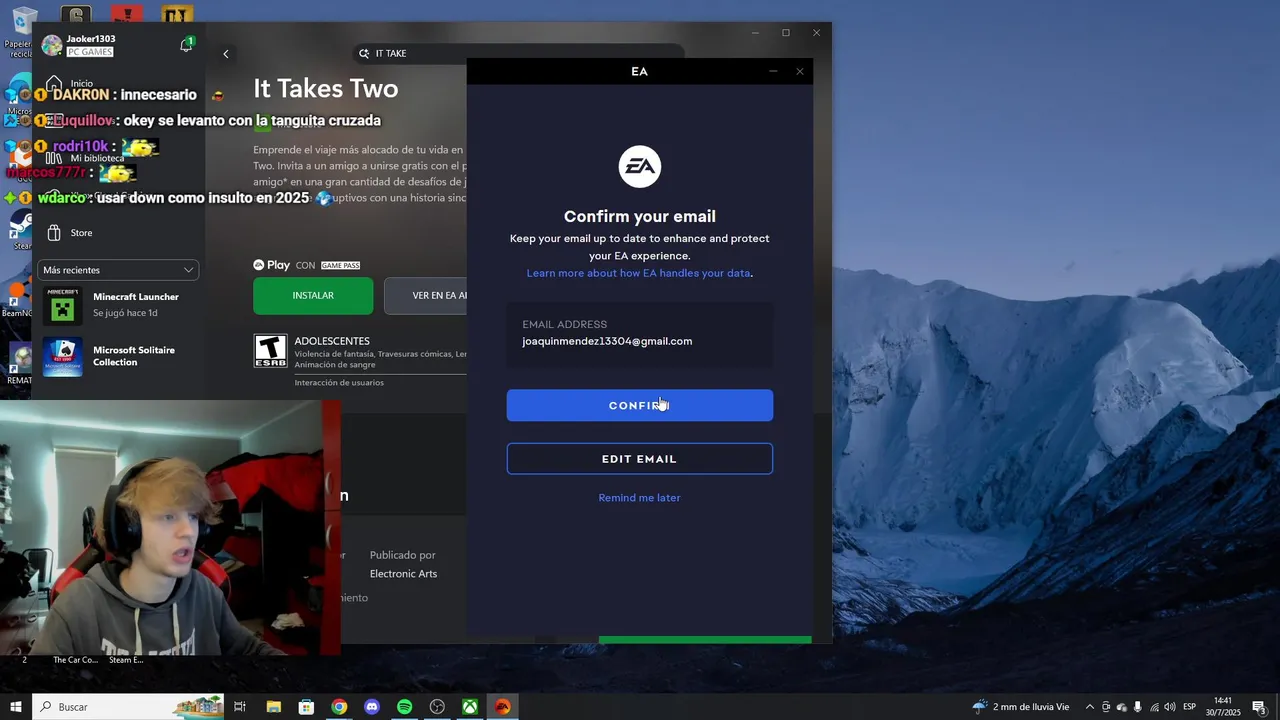
Task: Open the Windows notification center icon
Action: click(x=1259, y=707)
